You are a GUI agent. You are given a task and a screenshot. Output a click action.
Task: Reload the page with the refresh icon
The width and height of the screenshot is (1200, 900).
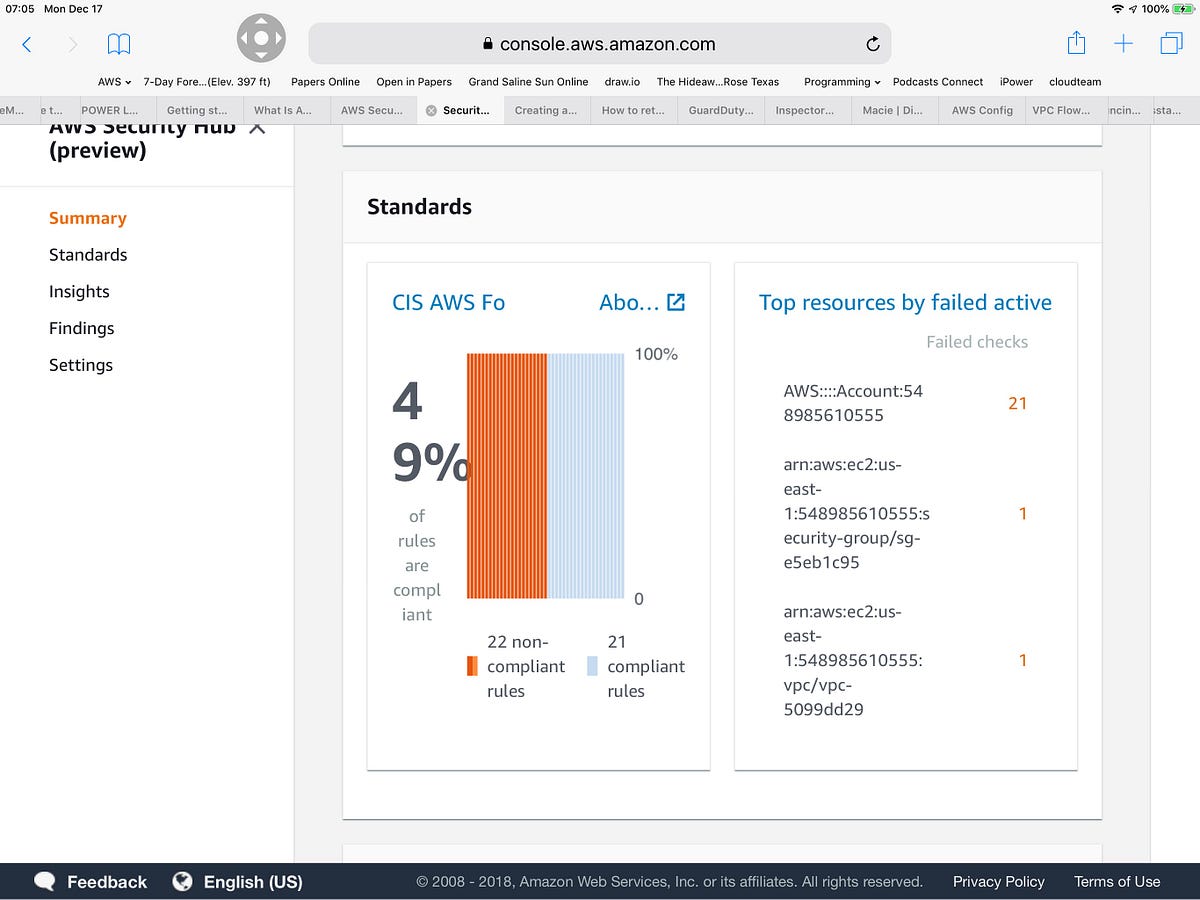(870, 44)
